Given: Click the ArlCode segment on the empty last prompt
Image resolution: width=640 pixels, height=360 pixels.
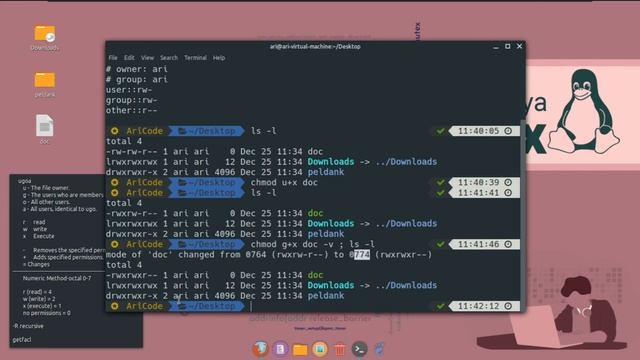Looking at the screenshot, I should point(144,306).
